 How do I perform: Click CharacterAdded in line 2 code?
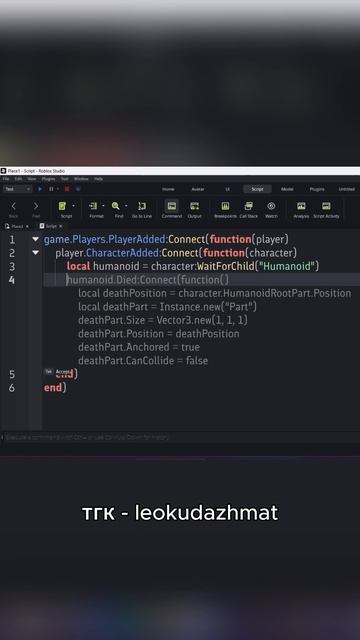tap(122, 253)
